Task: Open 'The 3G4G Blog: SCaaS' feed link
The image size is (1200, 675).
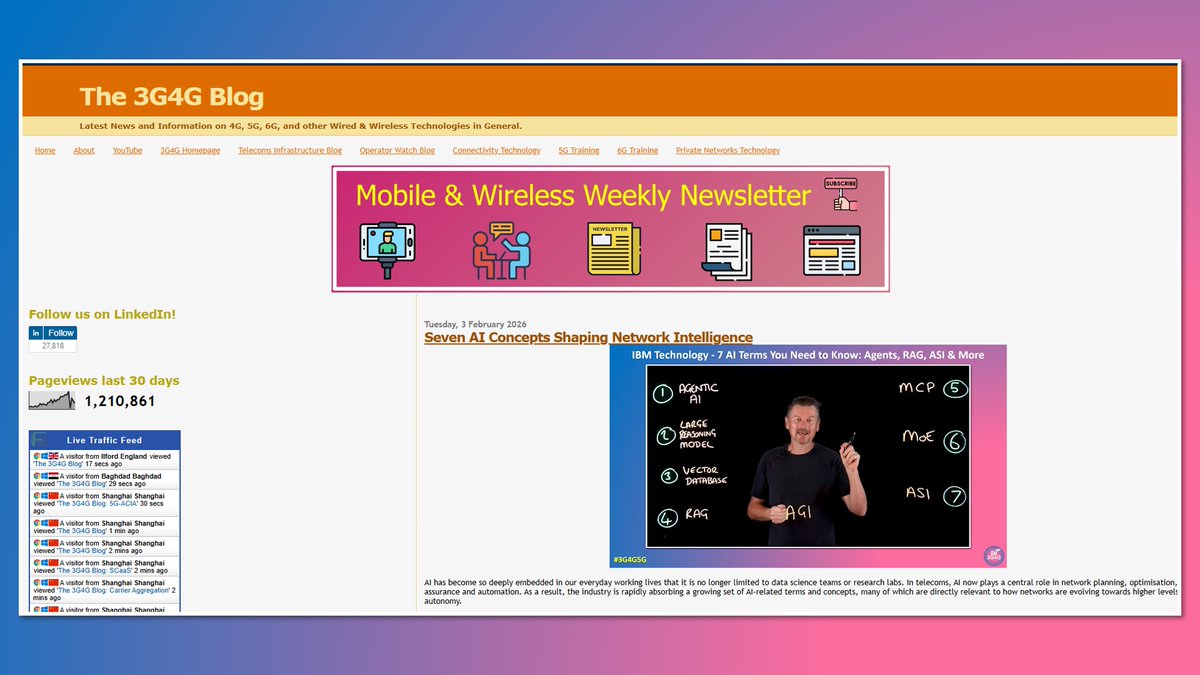Action: pos(95,571)
